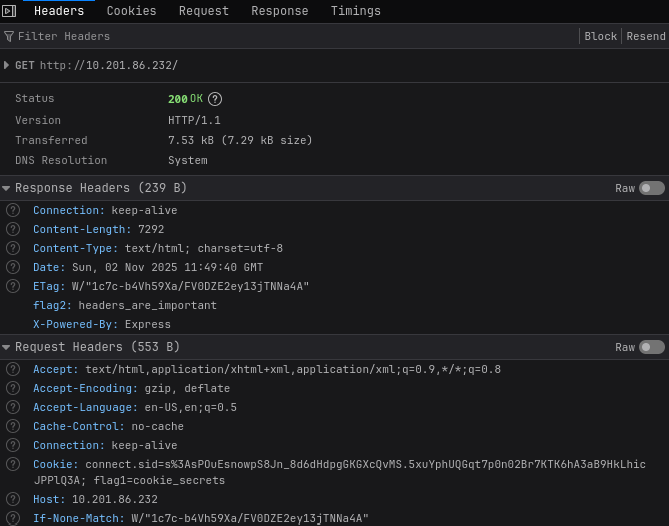The height and width of the screenshot is (526, 669).
Task: Click help icon beside Accept-Encoding header
Action: click(x=13, y=388)
